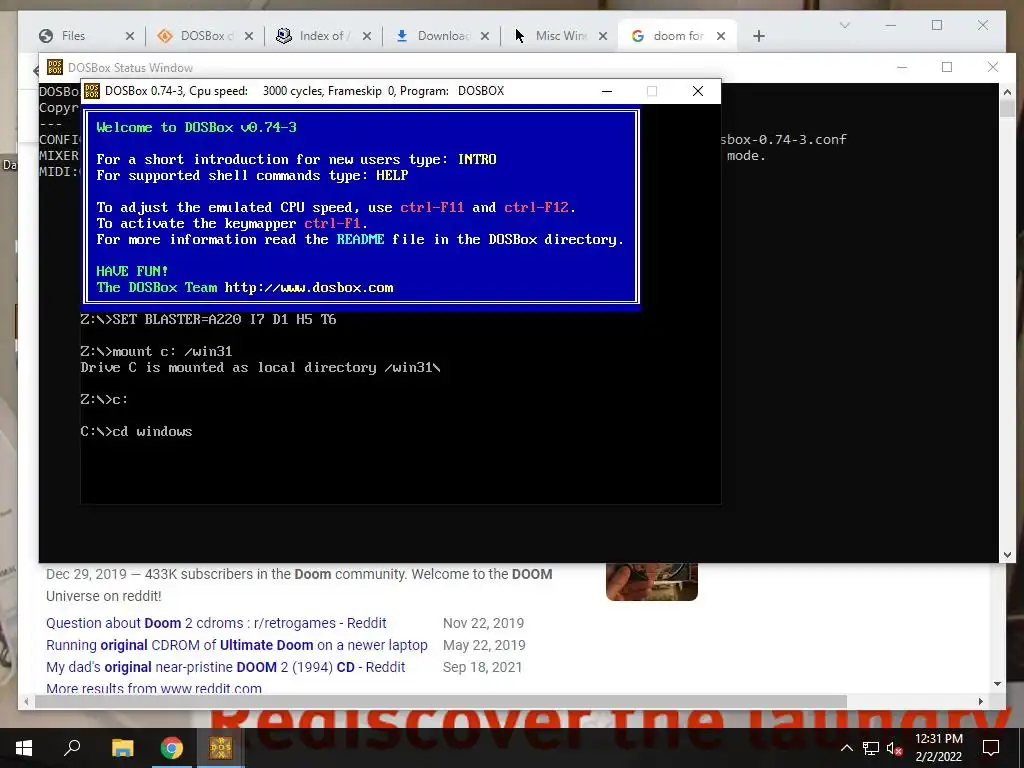Select the 'doom for' Google tab

point(678,36)
